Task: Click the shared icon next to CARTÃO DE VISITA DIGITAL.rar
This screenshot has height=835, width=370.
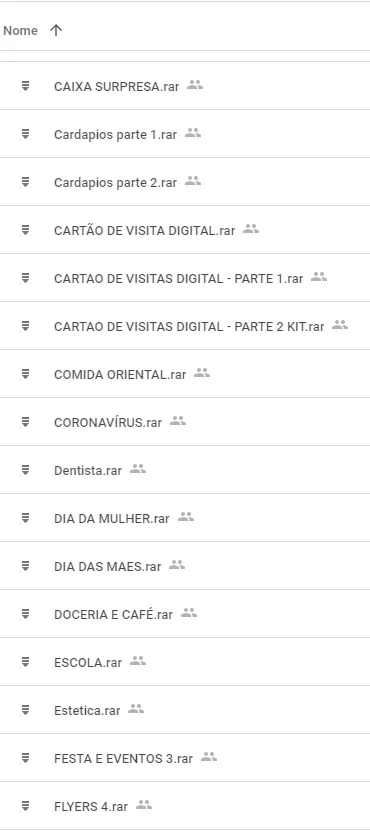Action: pos(251,229)
